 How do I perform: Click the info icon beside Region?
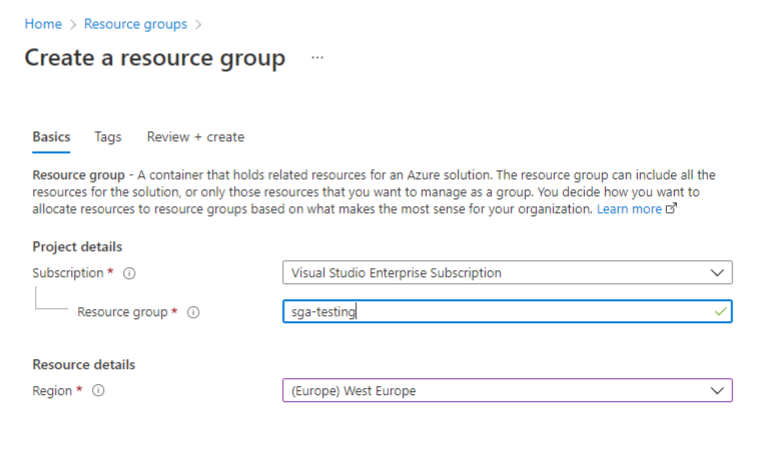point(99,391)
